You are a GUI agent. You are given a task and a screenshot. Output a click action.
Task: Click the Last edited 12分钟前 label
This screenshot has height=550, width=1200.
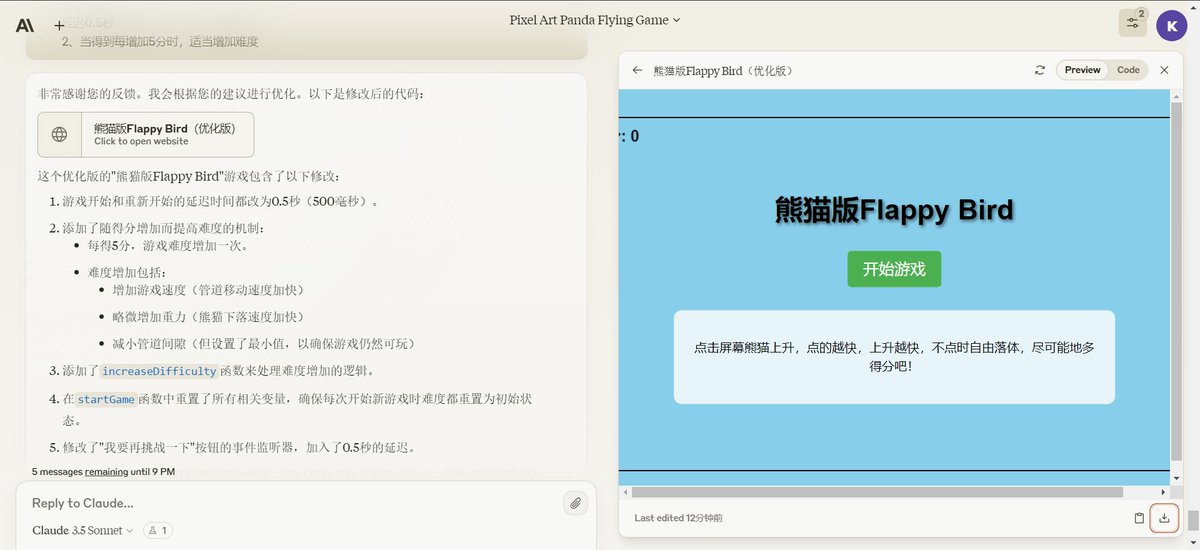coord(679,518)
